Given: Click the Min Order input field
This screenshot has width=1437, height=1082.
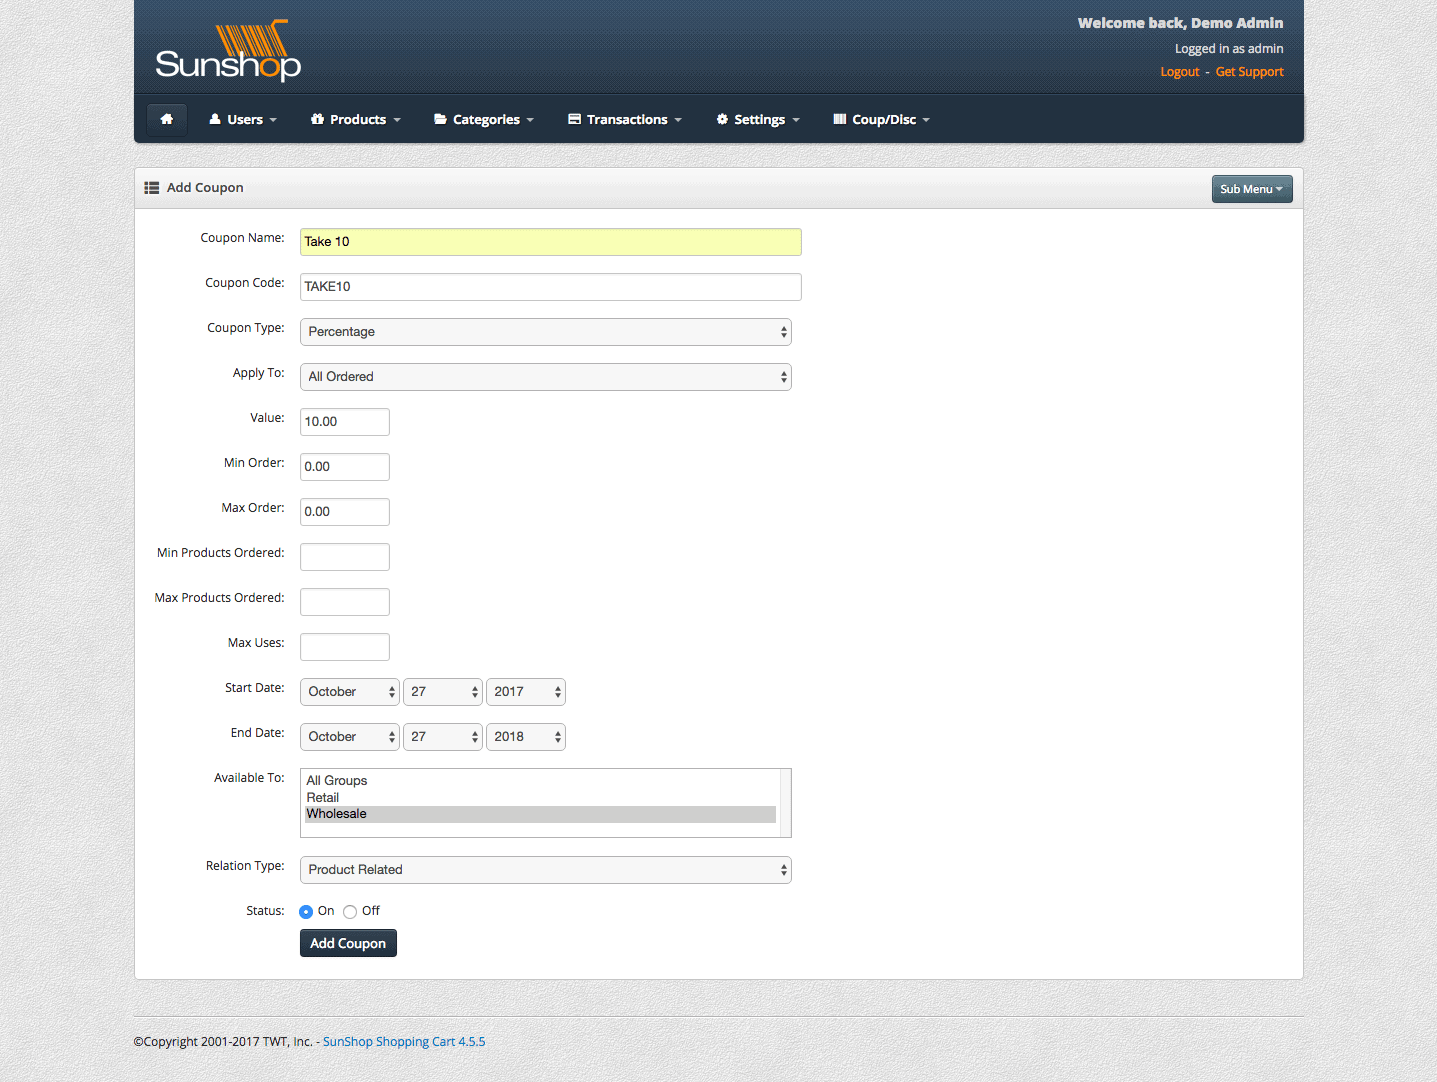Looking at the screenshot, I should tap(345, 467).
